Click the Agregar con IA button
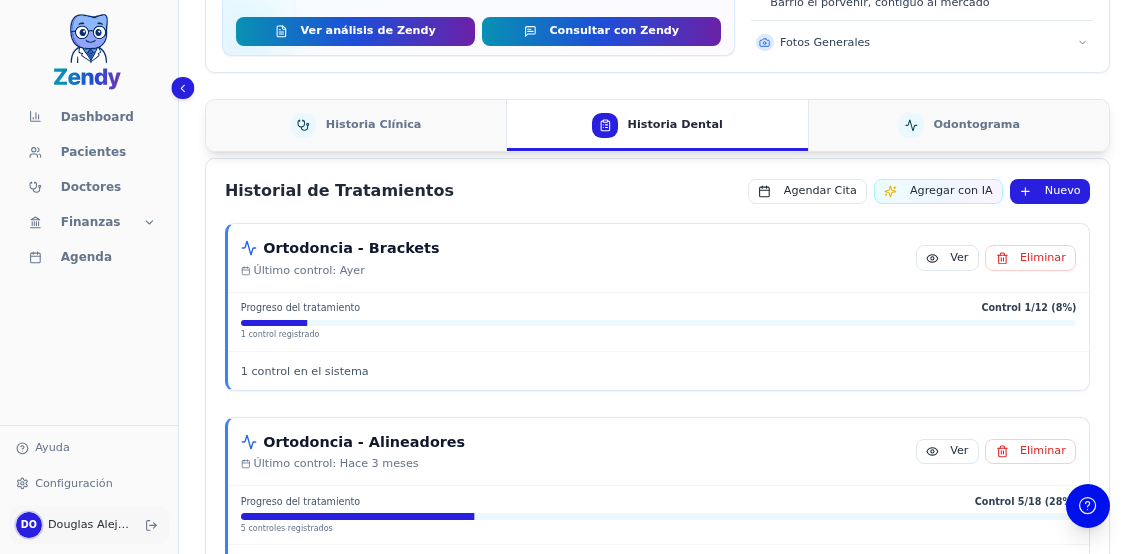This screenshot has width=1136, height=554. coord(938,191)
